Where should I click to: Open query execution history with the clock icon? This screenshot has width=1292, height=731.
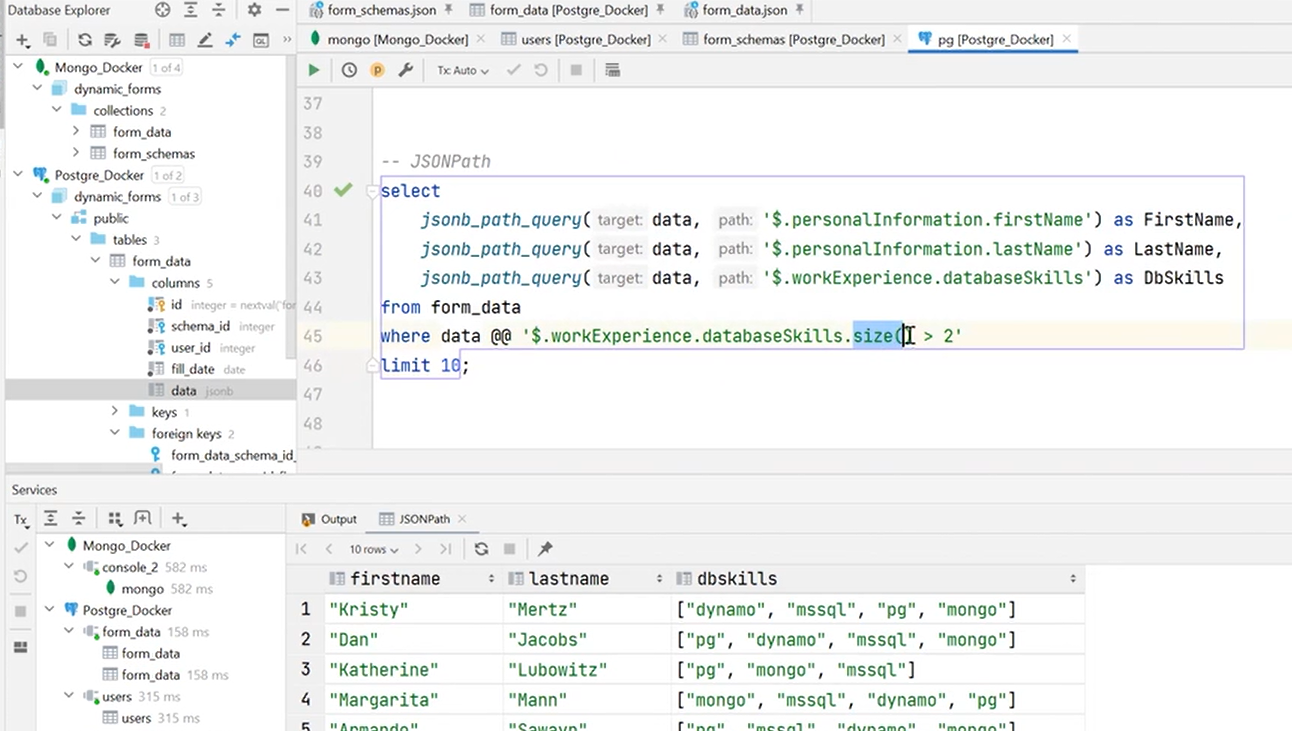tap(349, 70)
